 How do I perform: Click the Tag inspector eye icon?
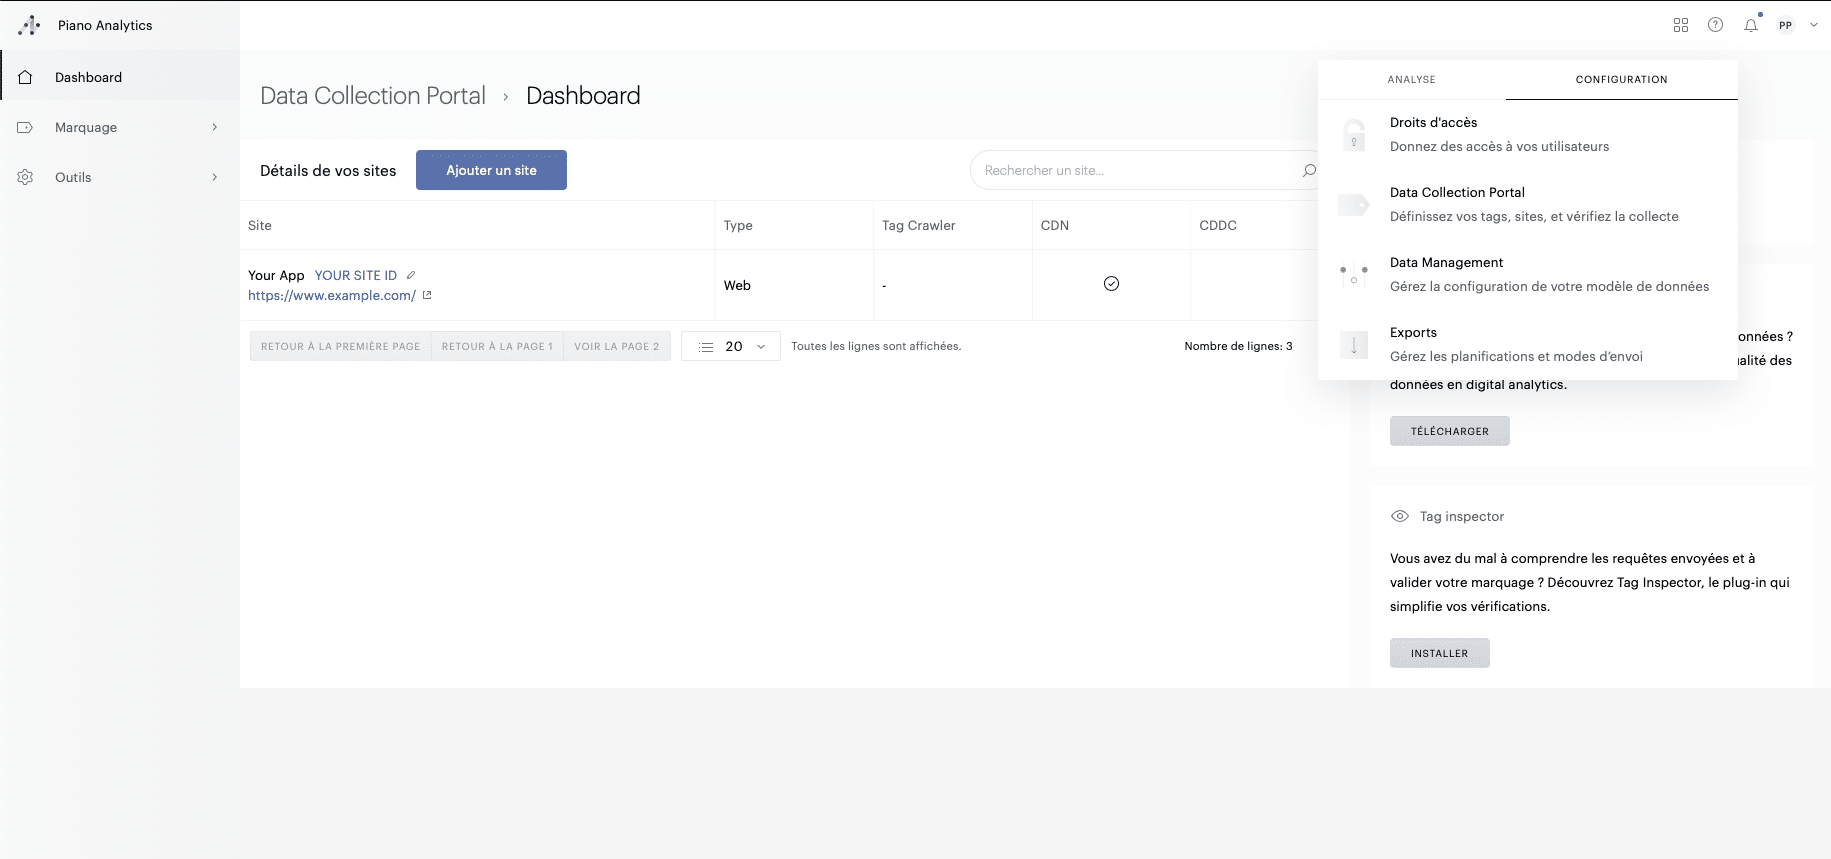pos(1400,516)
